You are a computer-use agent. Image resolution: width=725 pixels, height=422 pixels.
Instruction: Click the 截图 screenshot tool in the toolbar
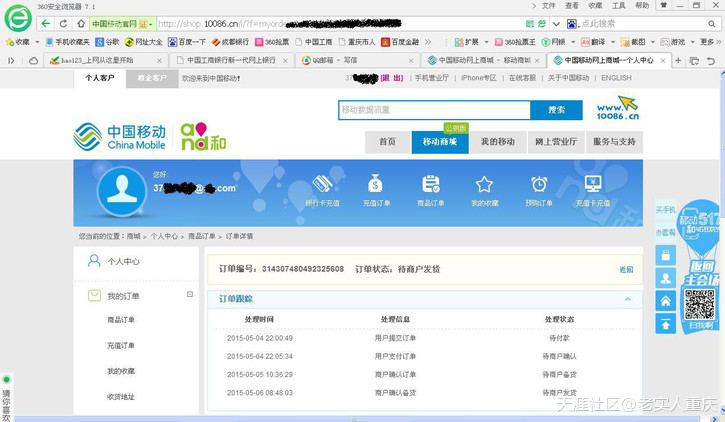(x=633, y=42)
